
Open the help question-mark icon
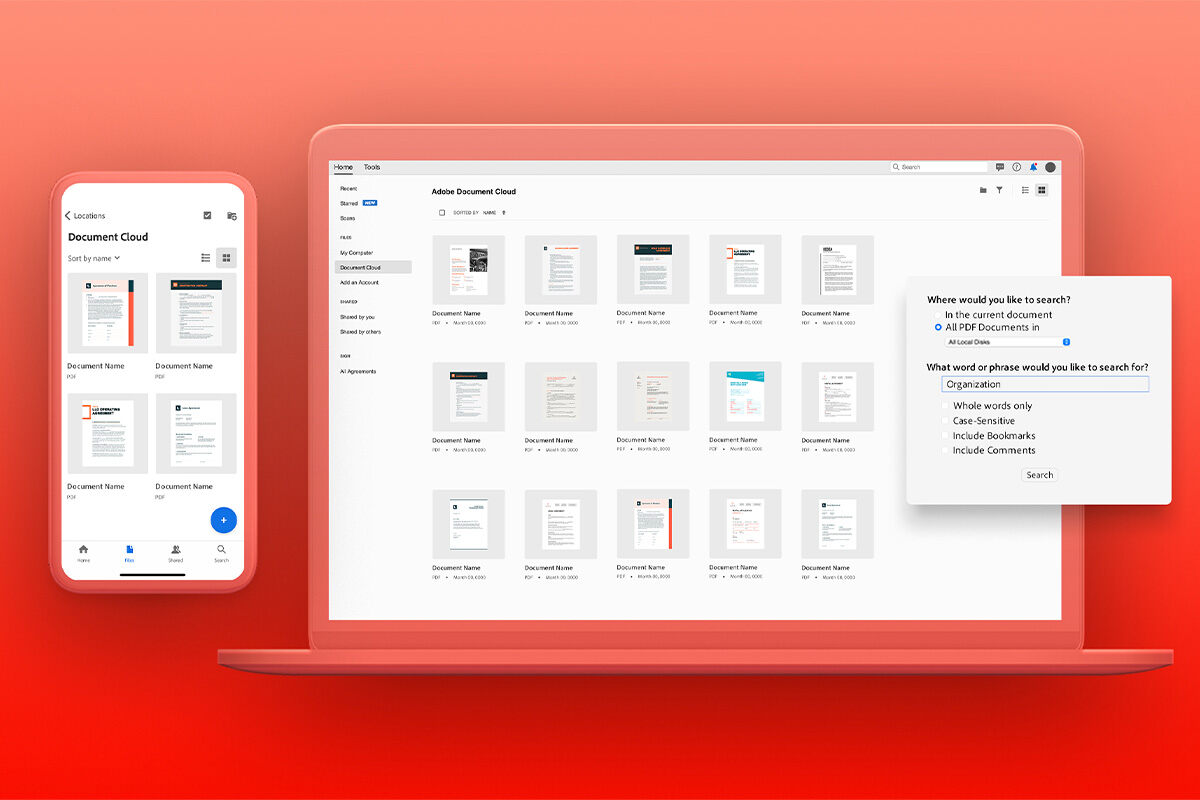pos(1016,167)
